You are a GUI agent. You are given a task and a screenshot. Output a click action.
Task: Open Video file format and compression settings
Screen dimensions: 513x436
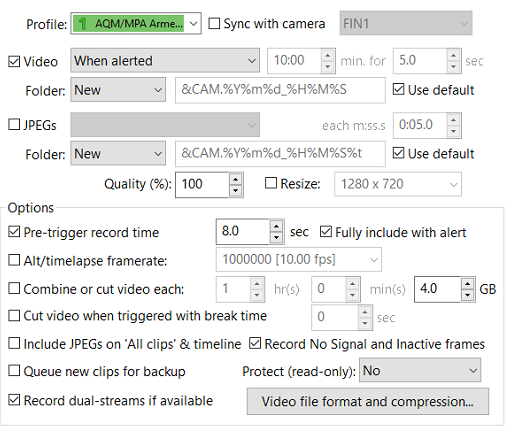click(x=368, y=402)
